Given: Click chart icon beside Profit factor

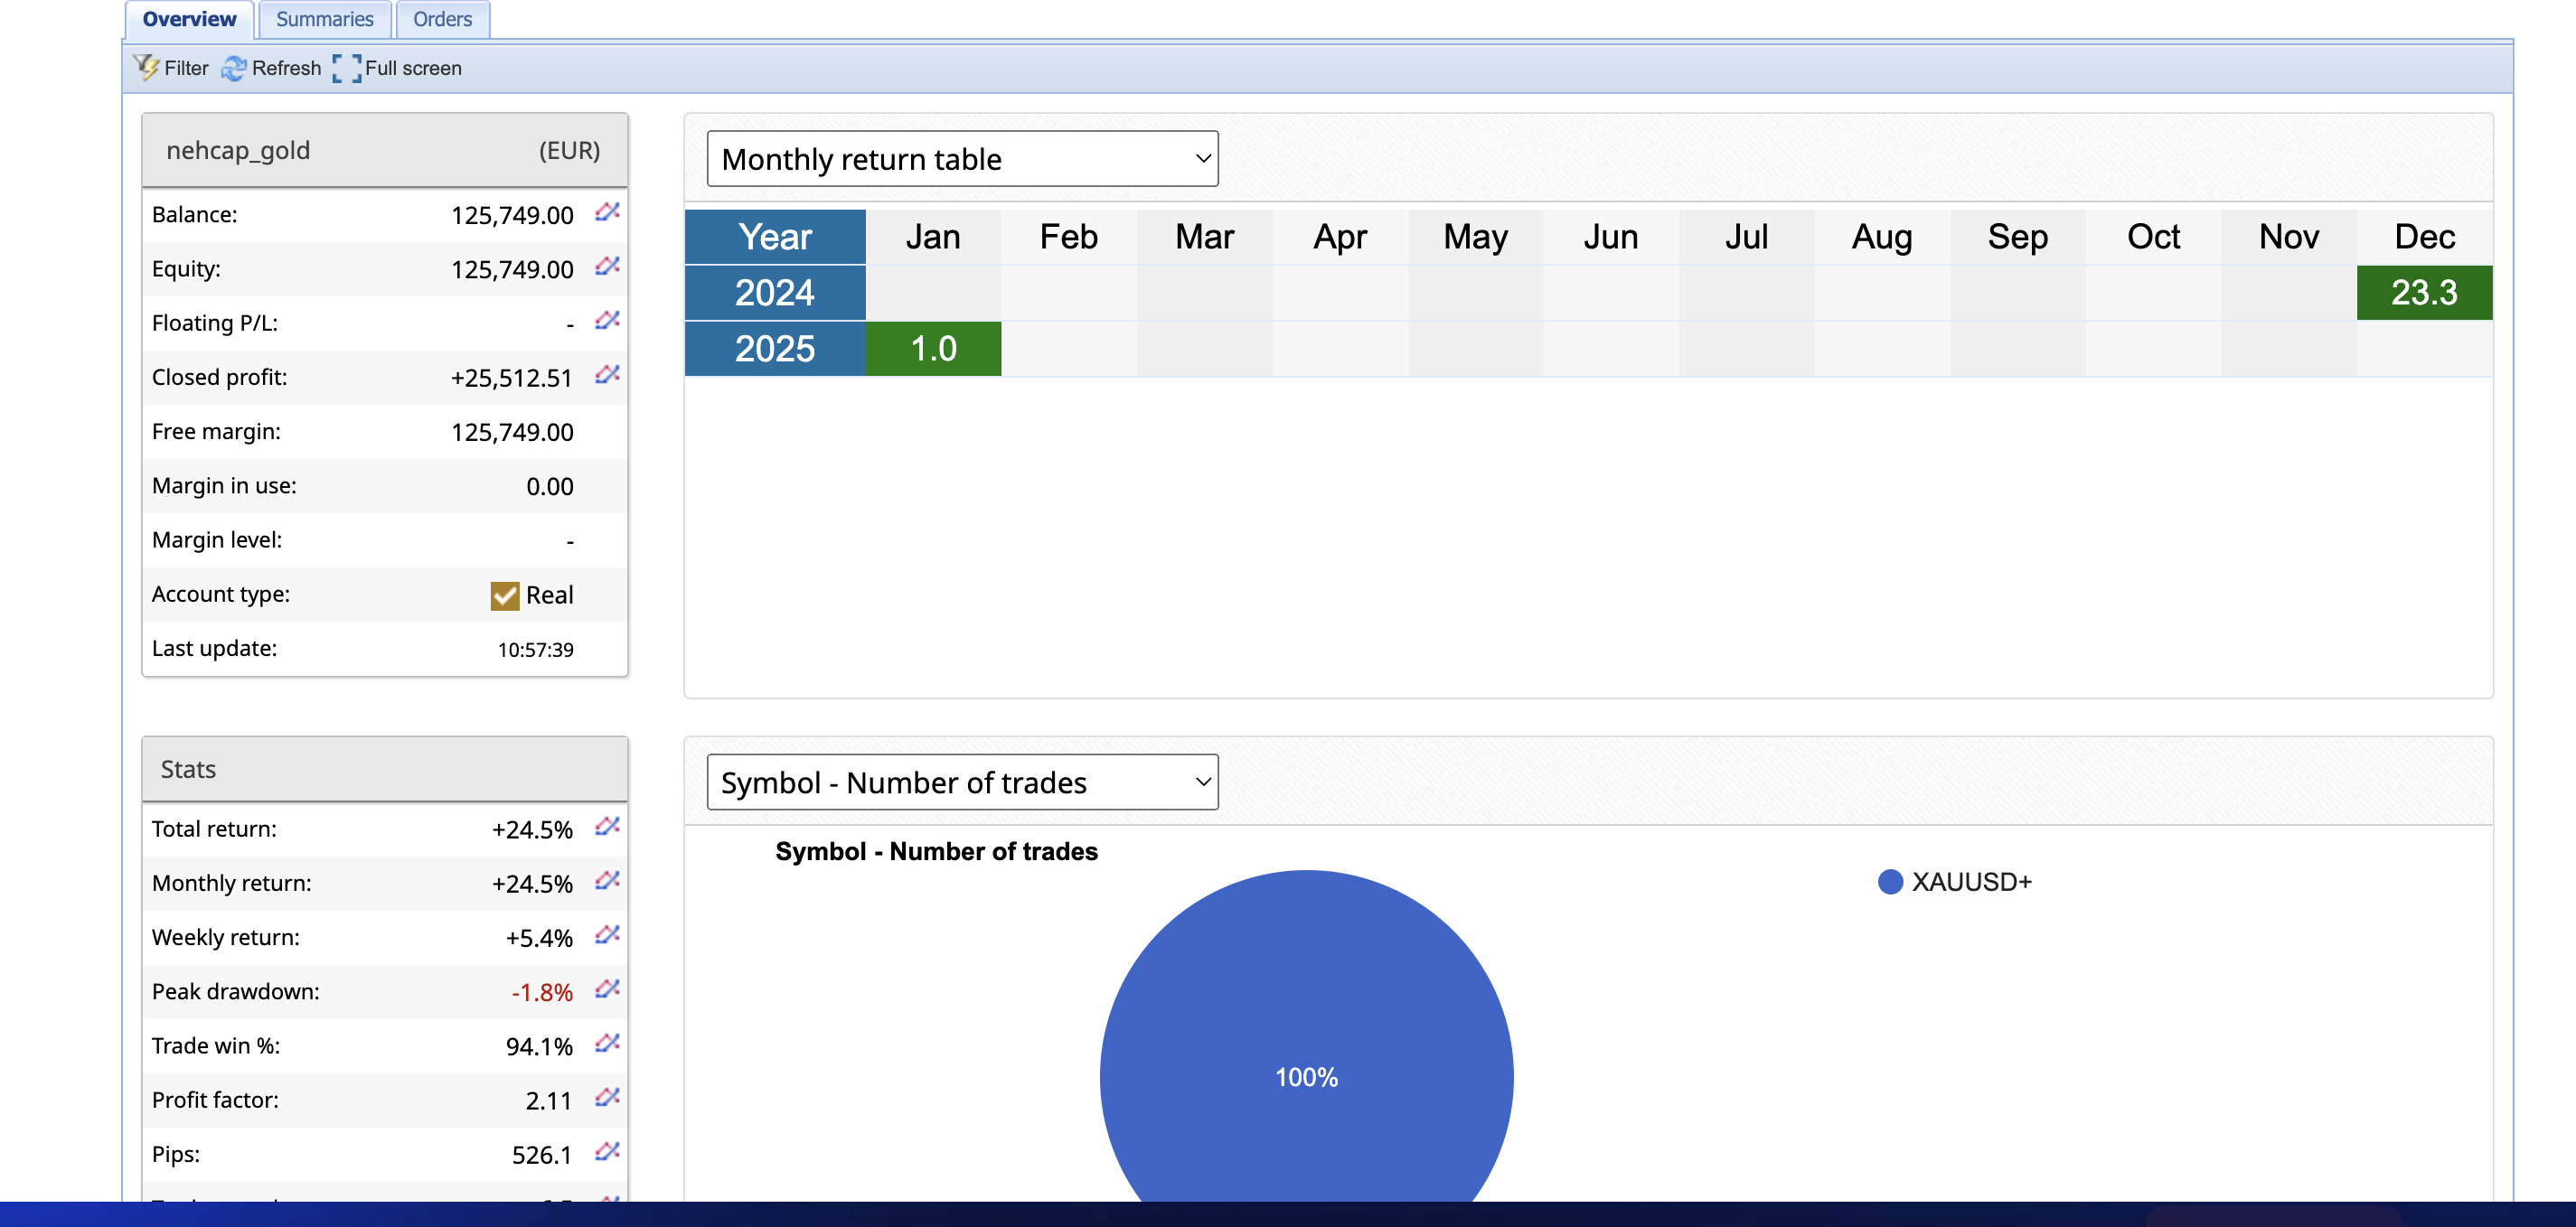Looking at the screenshot, I should [607, 1097].
